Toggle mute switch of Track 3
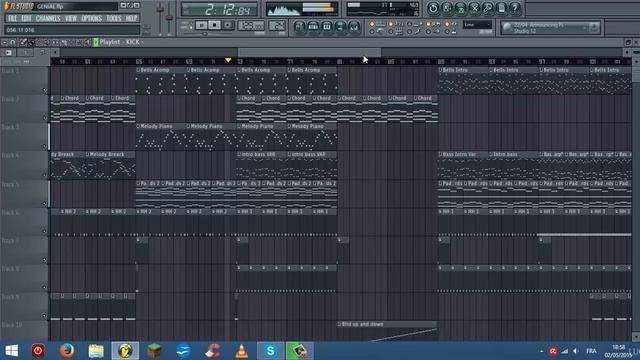The height and width of the screenshot is (360, 640). click(44, 146)
